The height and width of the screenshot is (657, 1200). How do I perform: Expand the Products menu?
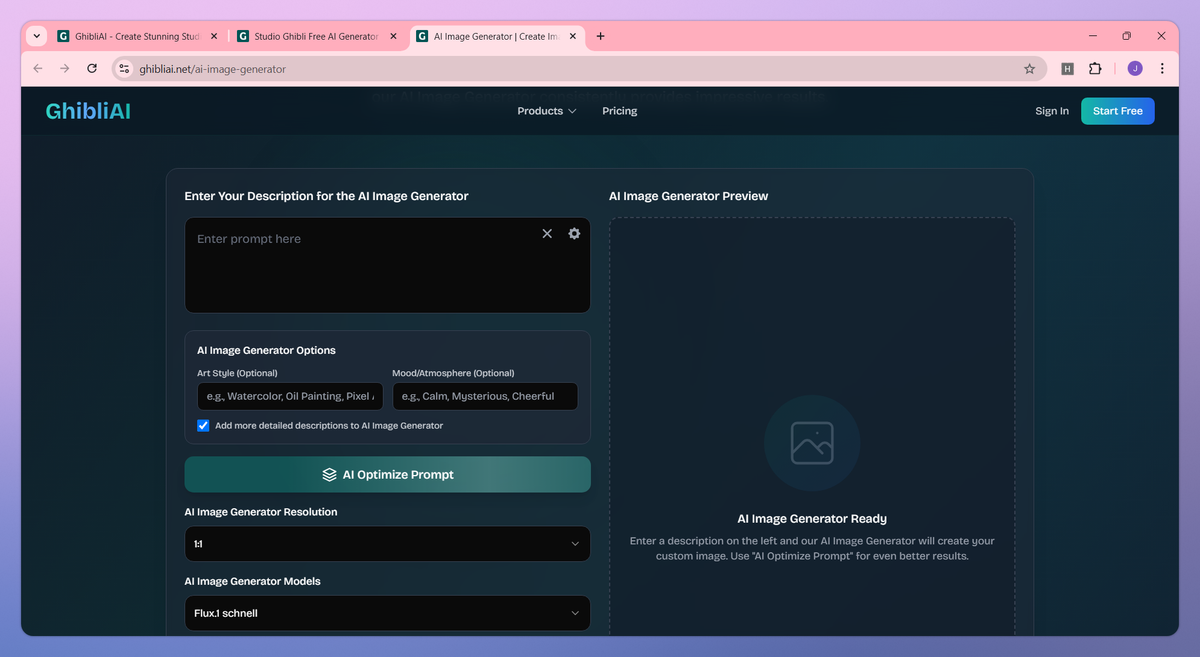(x=546, y=111)
